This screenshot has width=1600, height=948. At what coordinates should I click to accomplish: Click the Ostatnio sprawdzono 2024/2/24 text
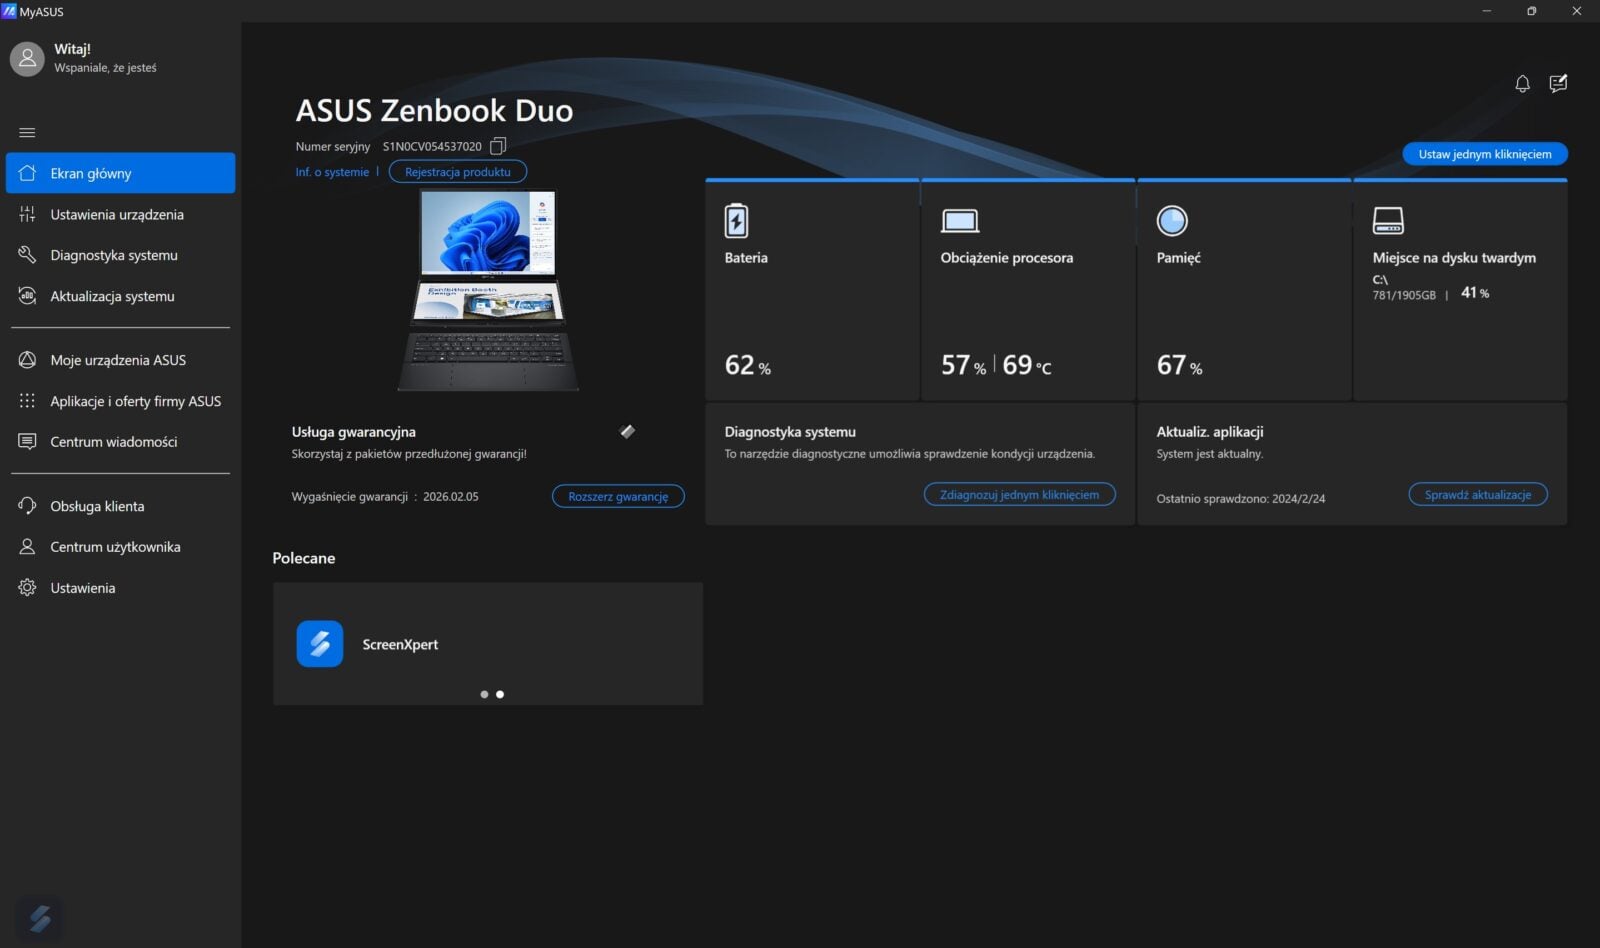coord(1241,498)
